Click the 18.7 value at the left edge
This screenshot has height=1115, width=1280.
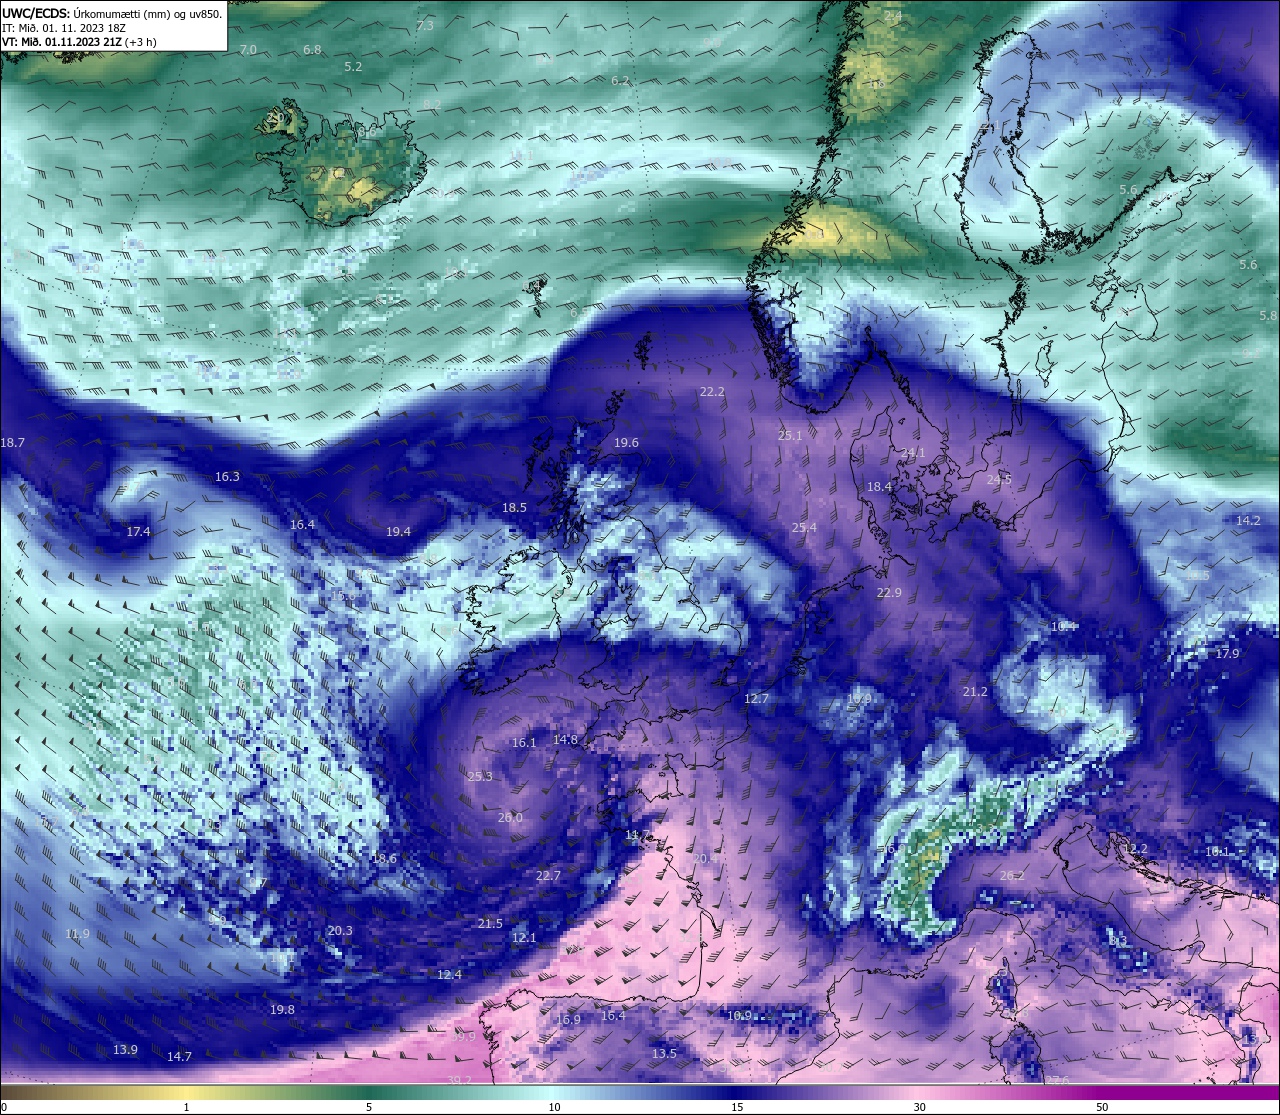[13, 442]
